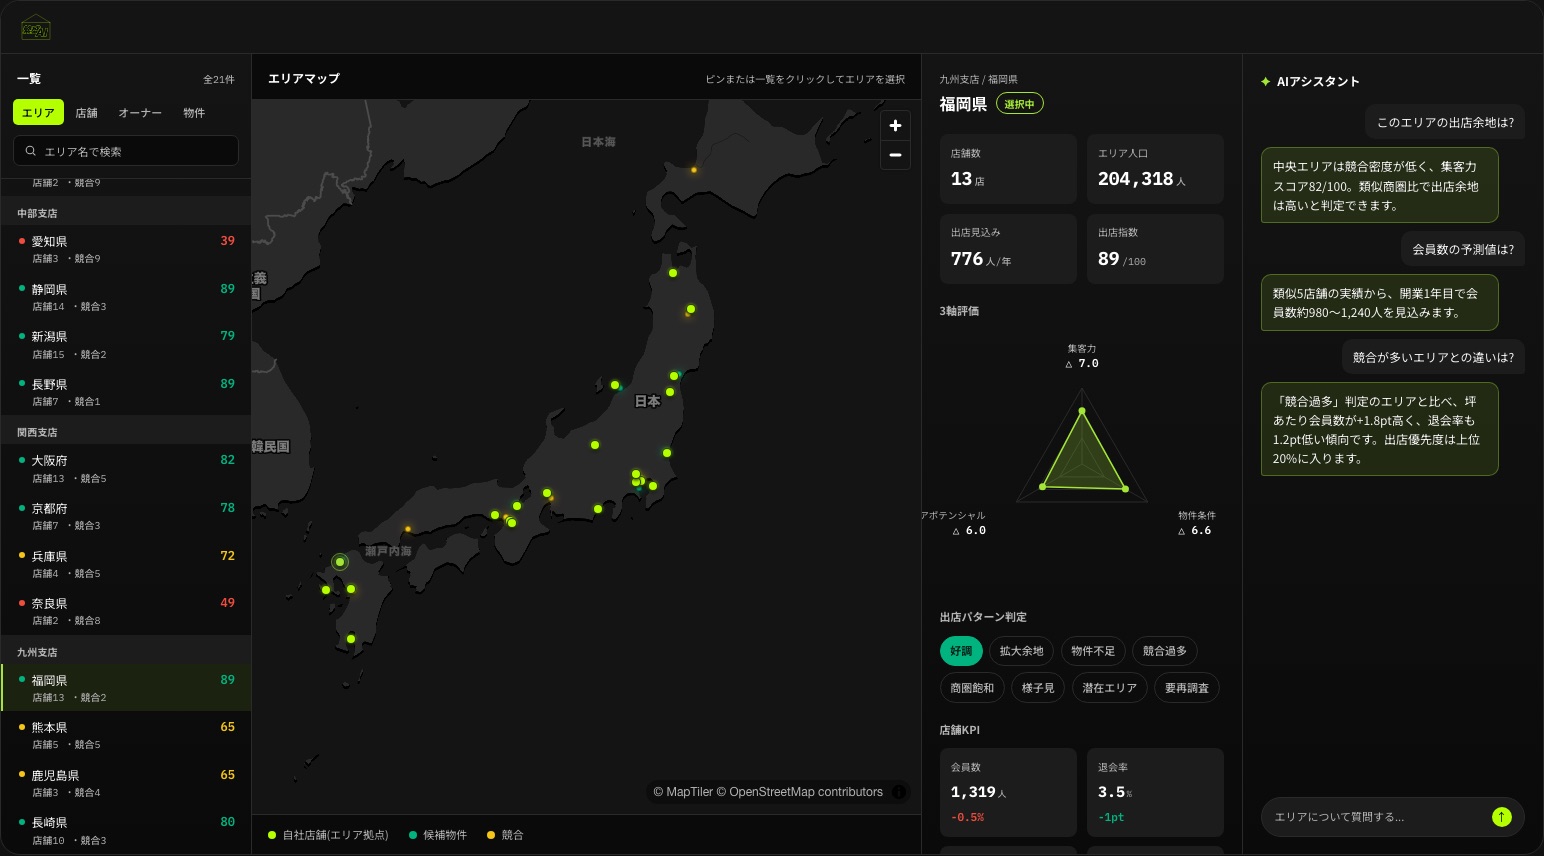Screen dimensions: 1544x856
Task: Click MapTiler attribution link
Action: point(682,792)
